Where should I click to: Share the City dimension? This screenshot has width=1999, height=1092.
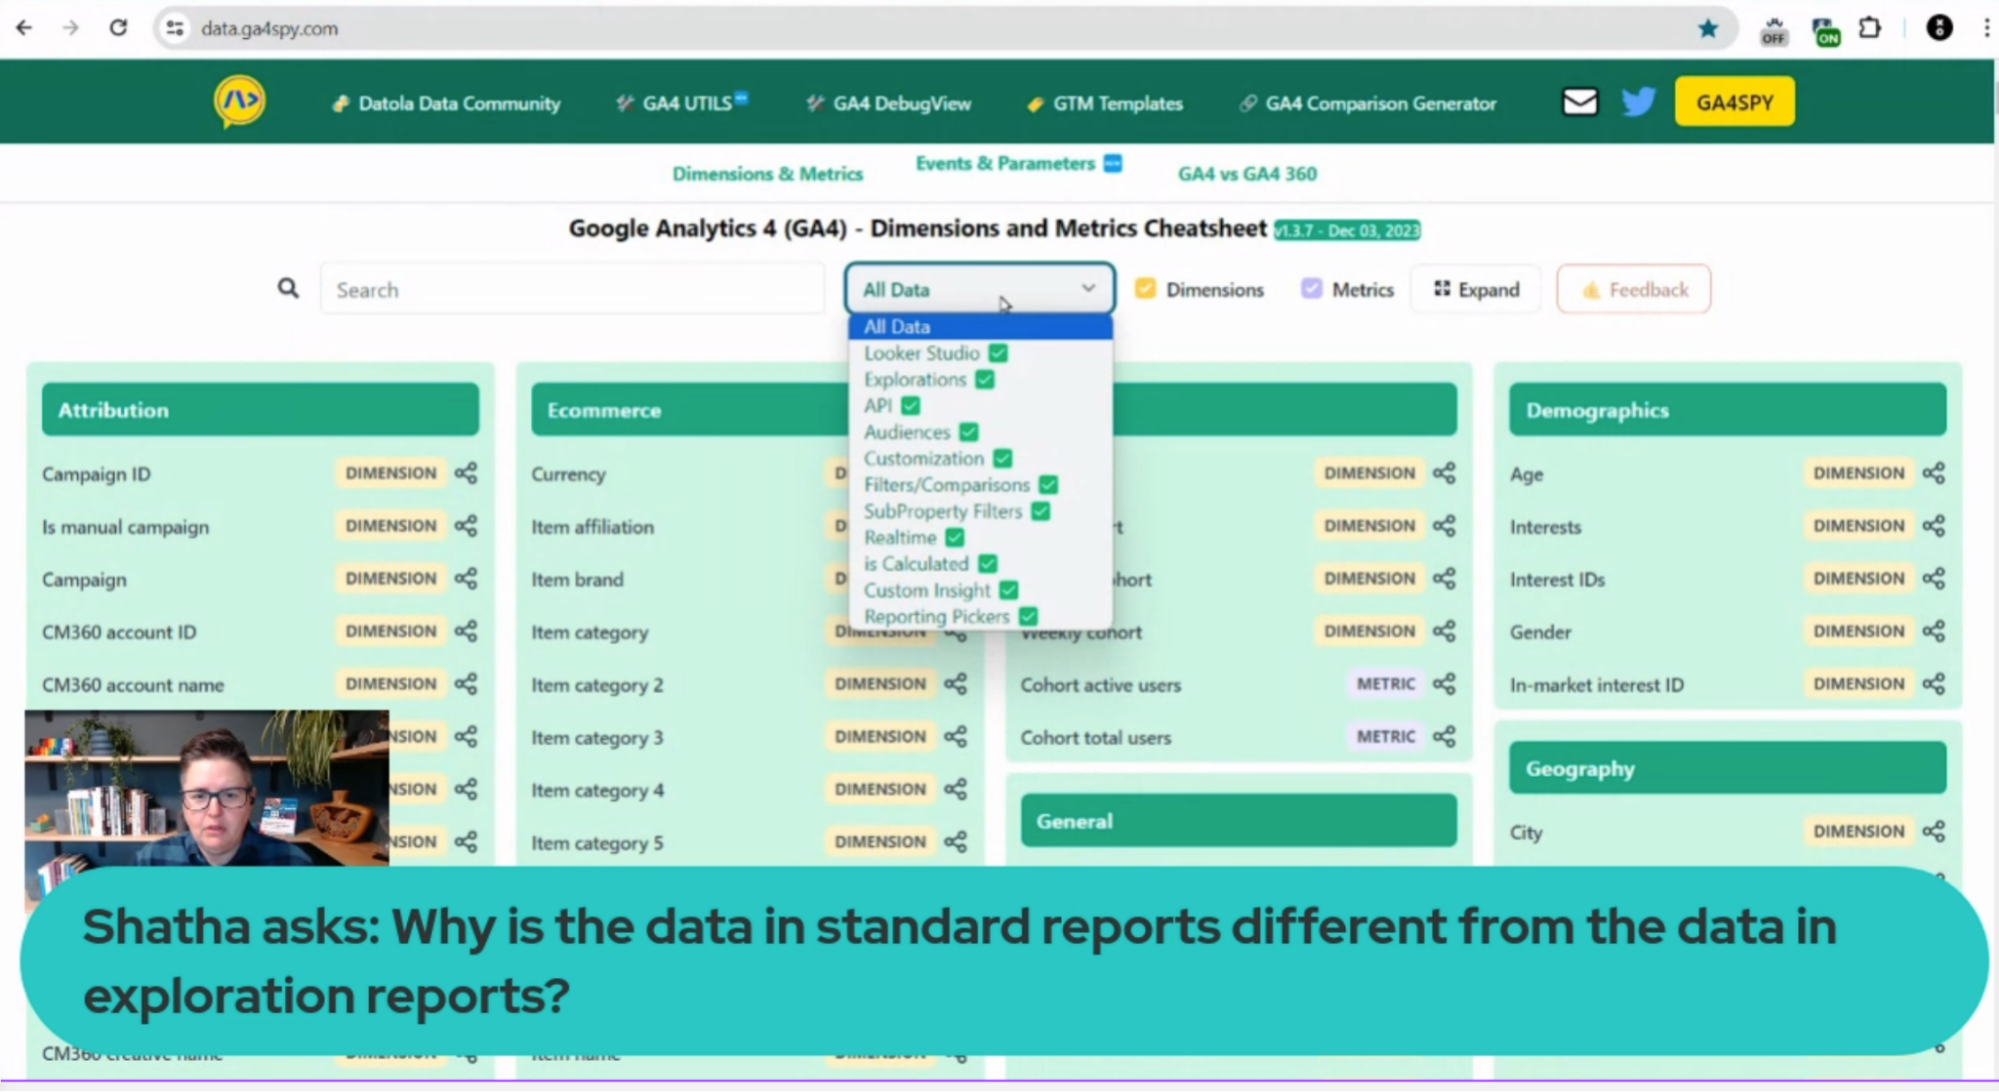pyautogui.click(x=1934, y=831)
